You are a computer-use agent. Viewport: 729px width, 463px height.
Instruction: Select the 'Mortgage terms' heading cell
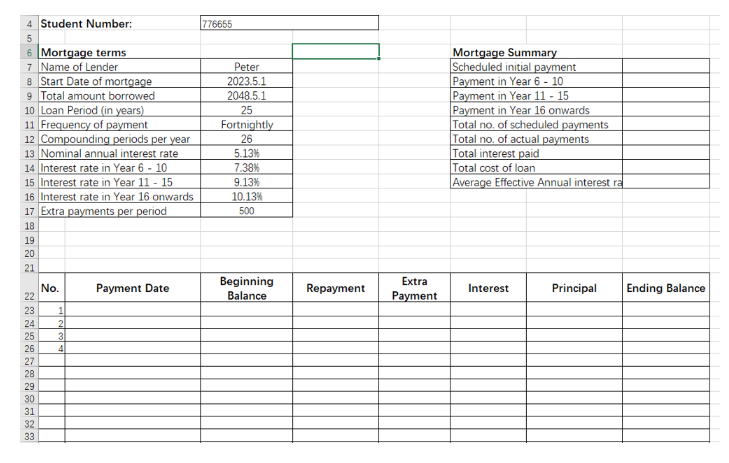click(119, 52)
